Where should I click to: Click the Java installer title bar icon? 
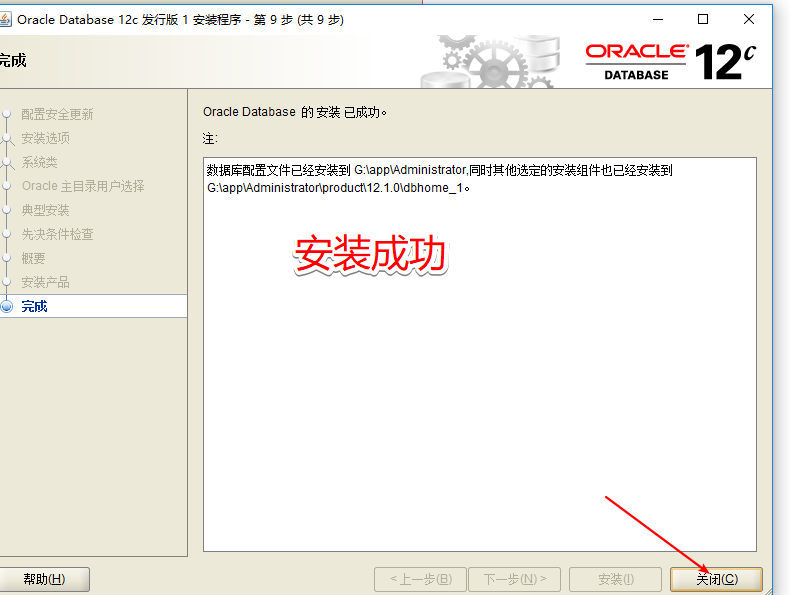coord(5,20)
